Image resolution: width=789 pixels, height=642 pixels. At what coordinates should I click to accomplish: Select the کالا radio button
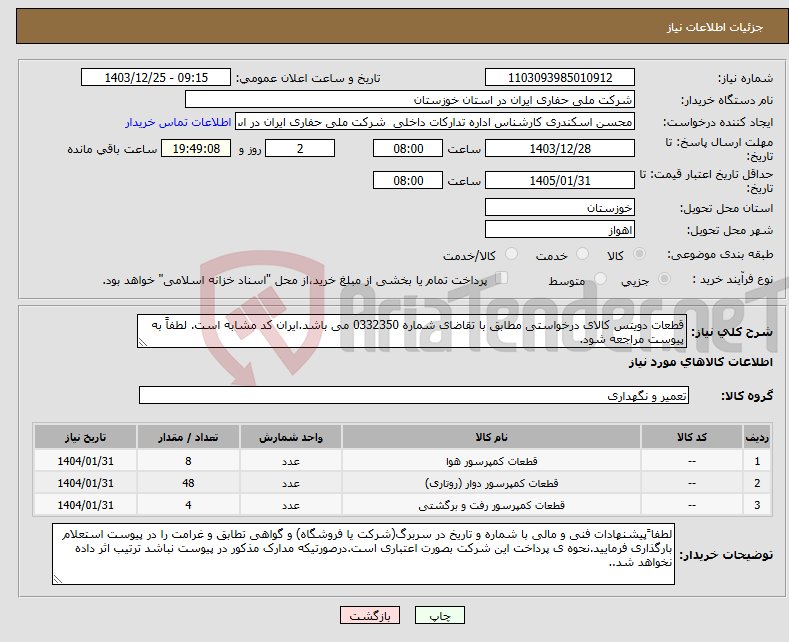click(x=639, y=254)
